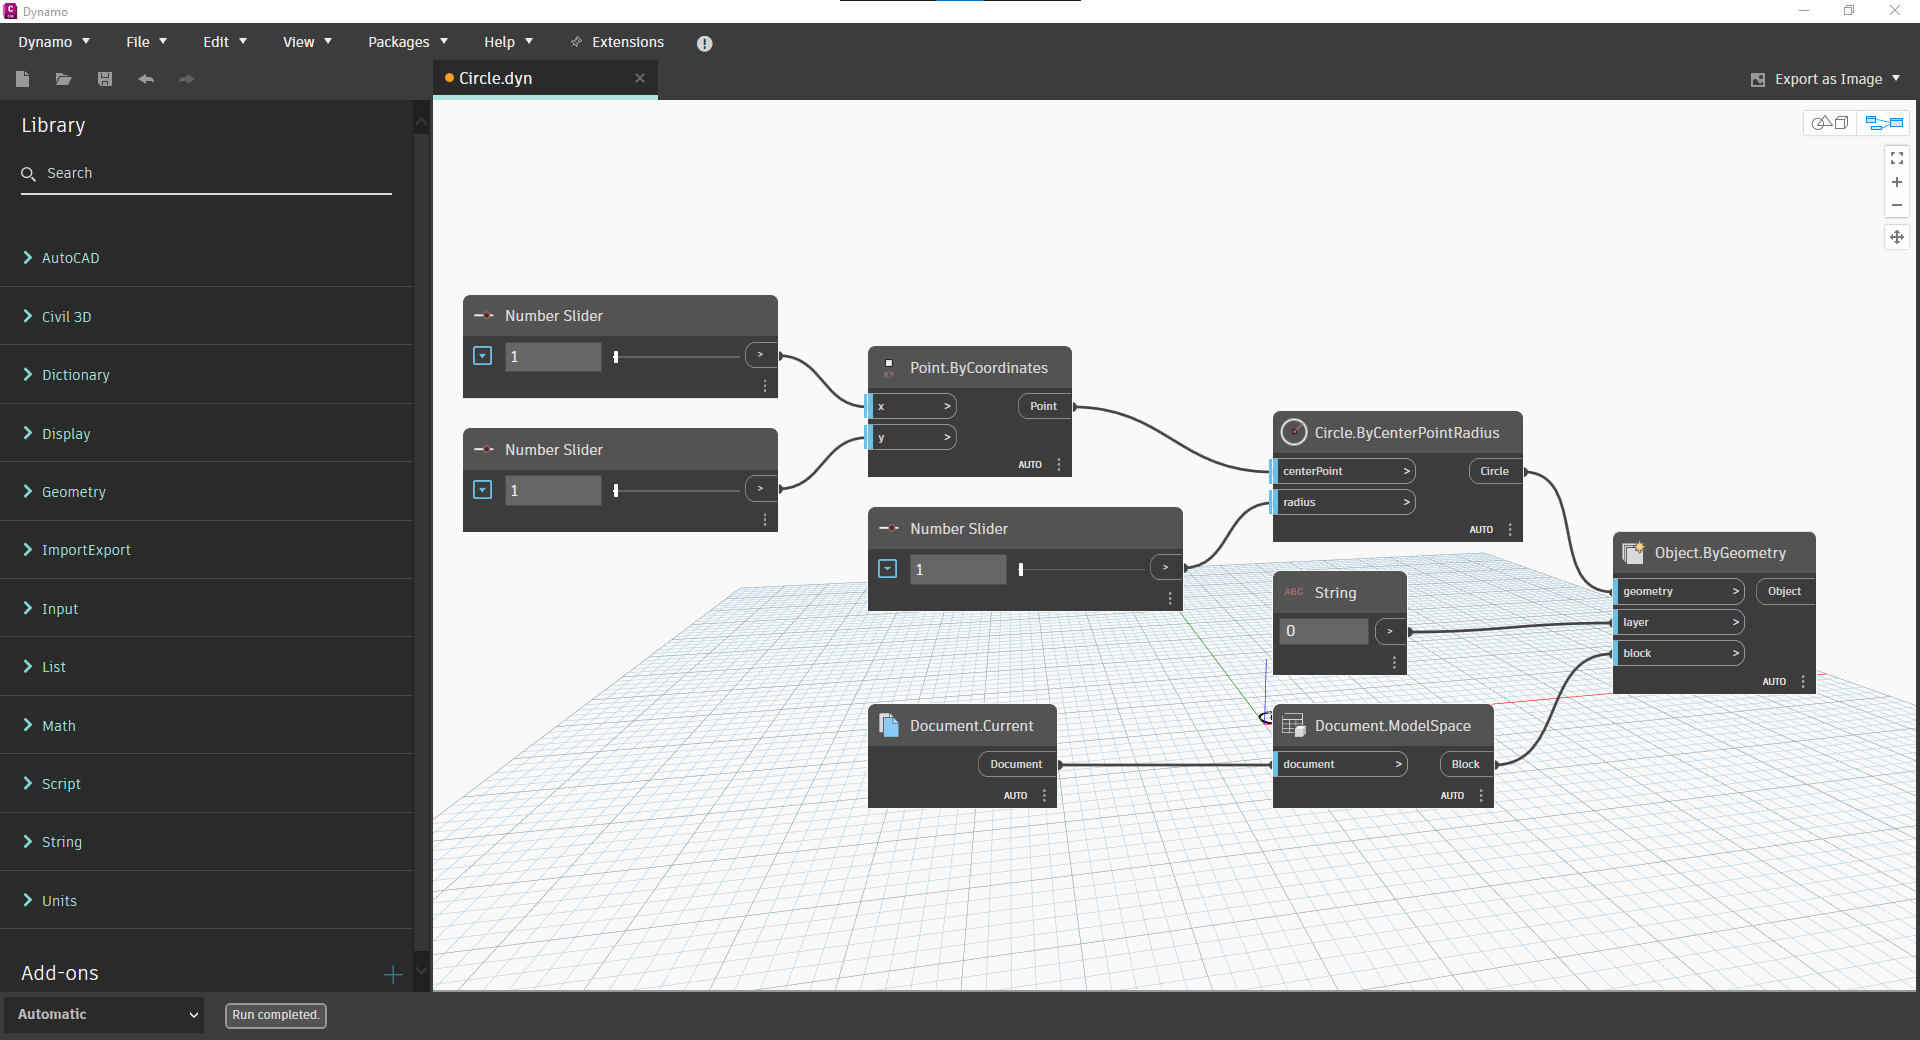The width and height of the screenshot is (1920, 1040).
Task: Open the Automatic run mode dropdown
Action: (104, 1014)
